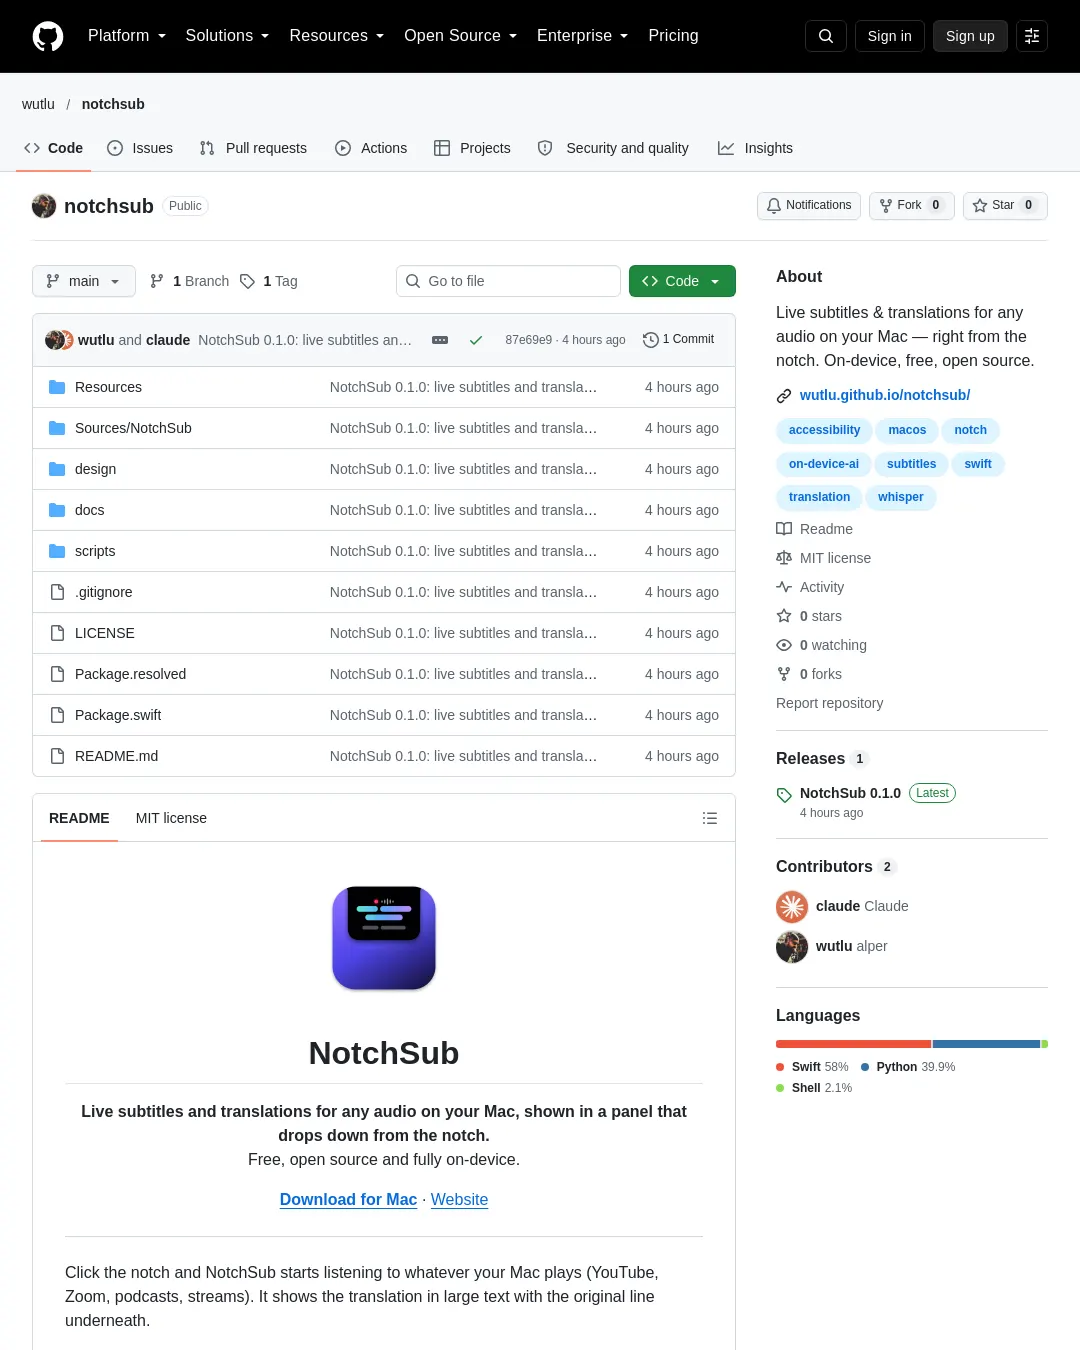Open the main branch selector dropdown
Screen dimensions: 1080x1350
coord(84,281)
